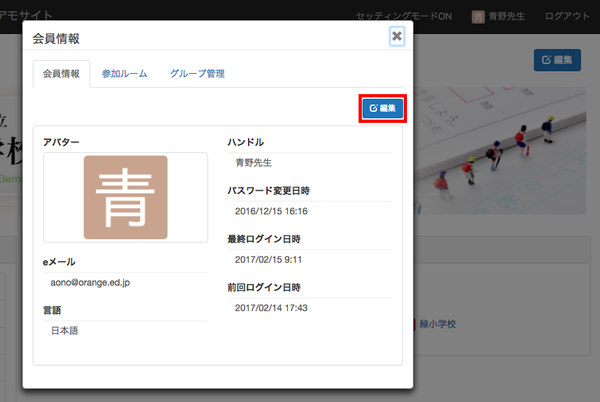The width and height of the screenshot is (600, 402).
Task: Click the miniature figures banner image
Action: tap(505, 150)
